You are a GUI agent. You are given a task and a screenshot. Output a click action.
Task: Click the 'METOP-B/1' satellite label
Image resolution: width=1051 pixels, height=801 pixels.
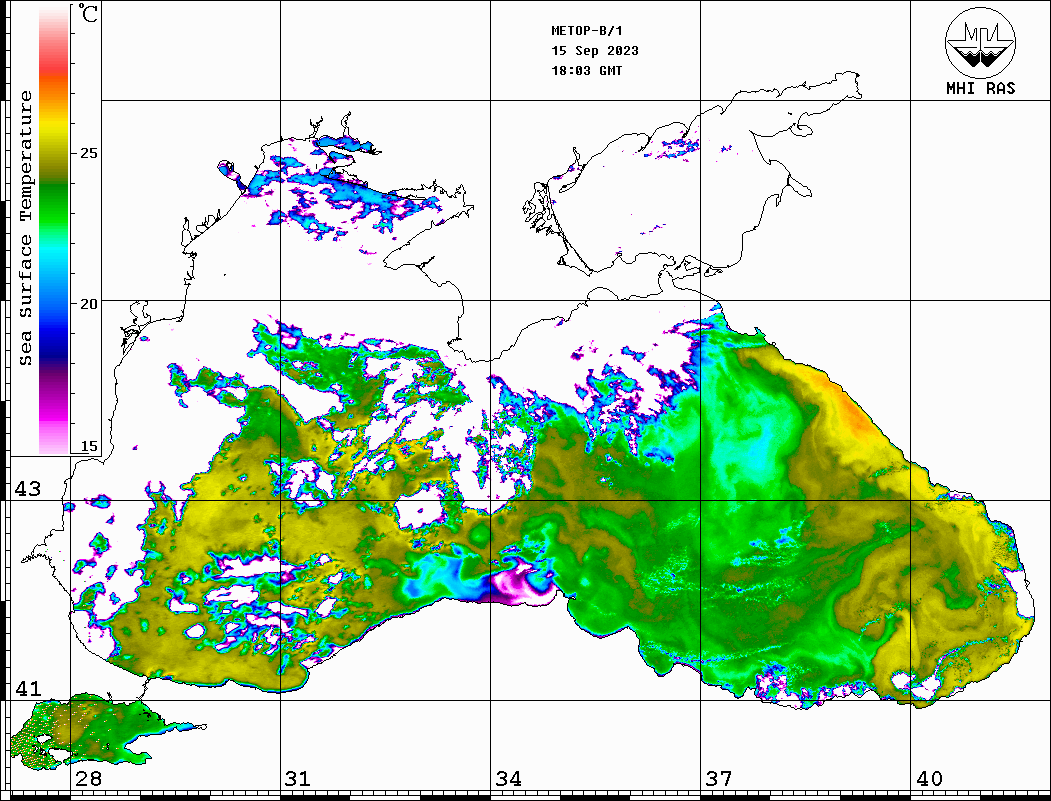(x=586, y=31)
